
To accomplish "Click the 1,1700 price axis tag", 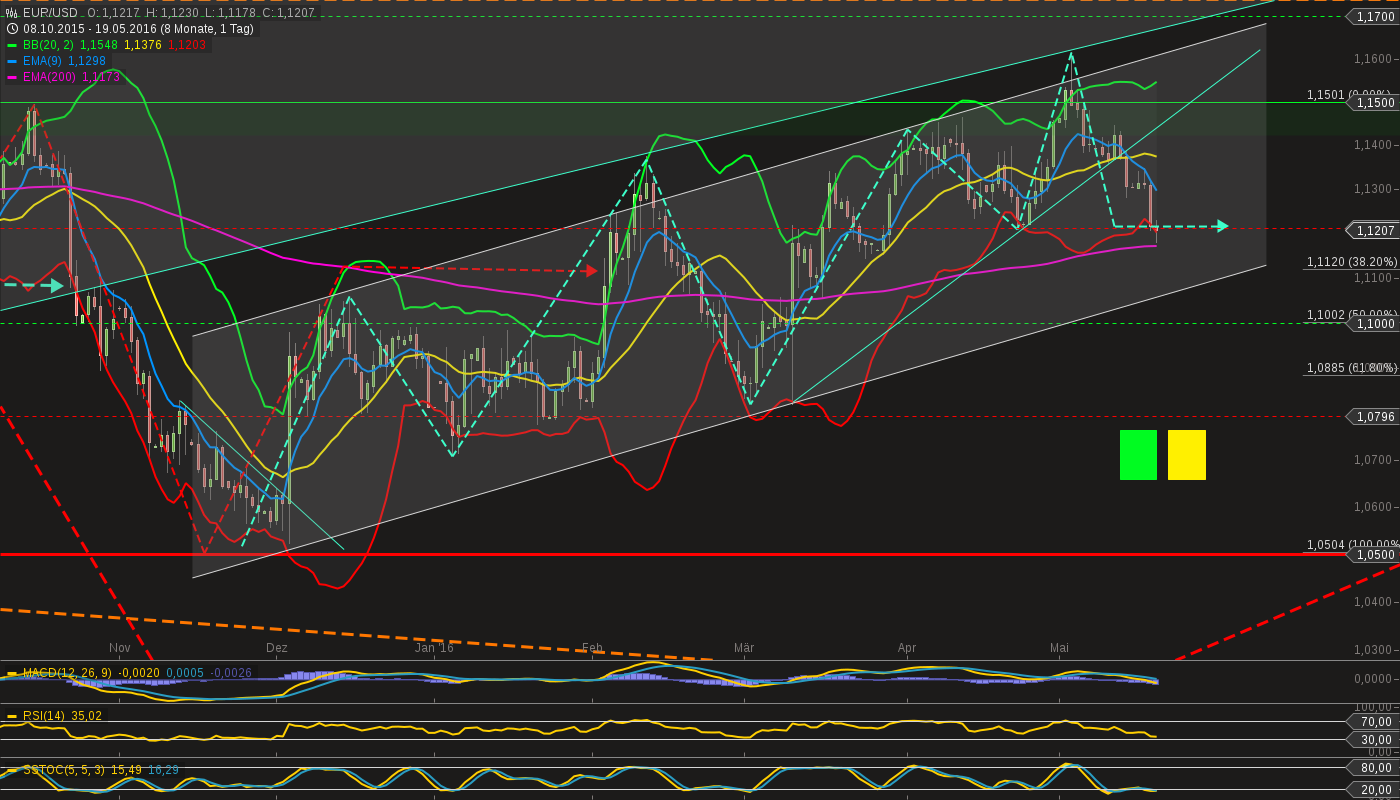I will point(1374,17).
